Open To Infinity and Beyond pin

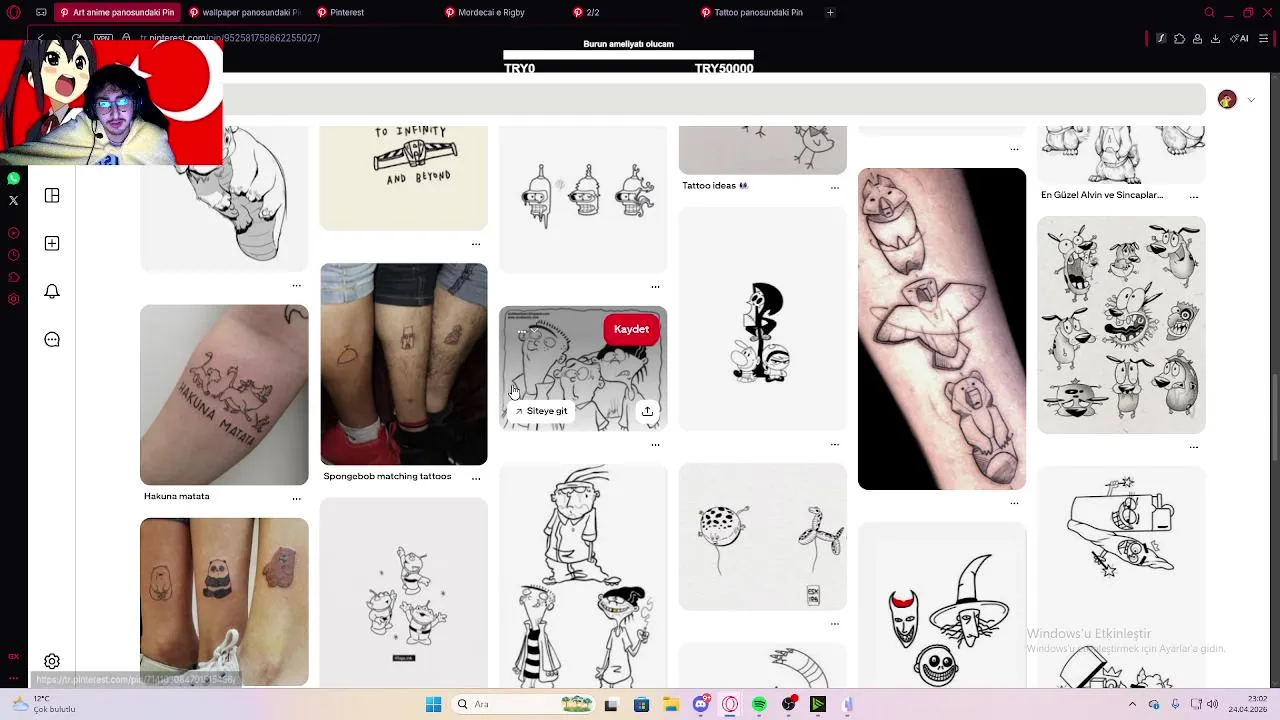tap(404, 178)
